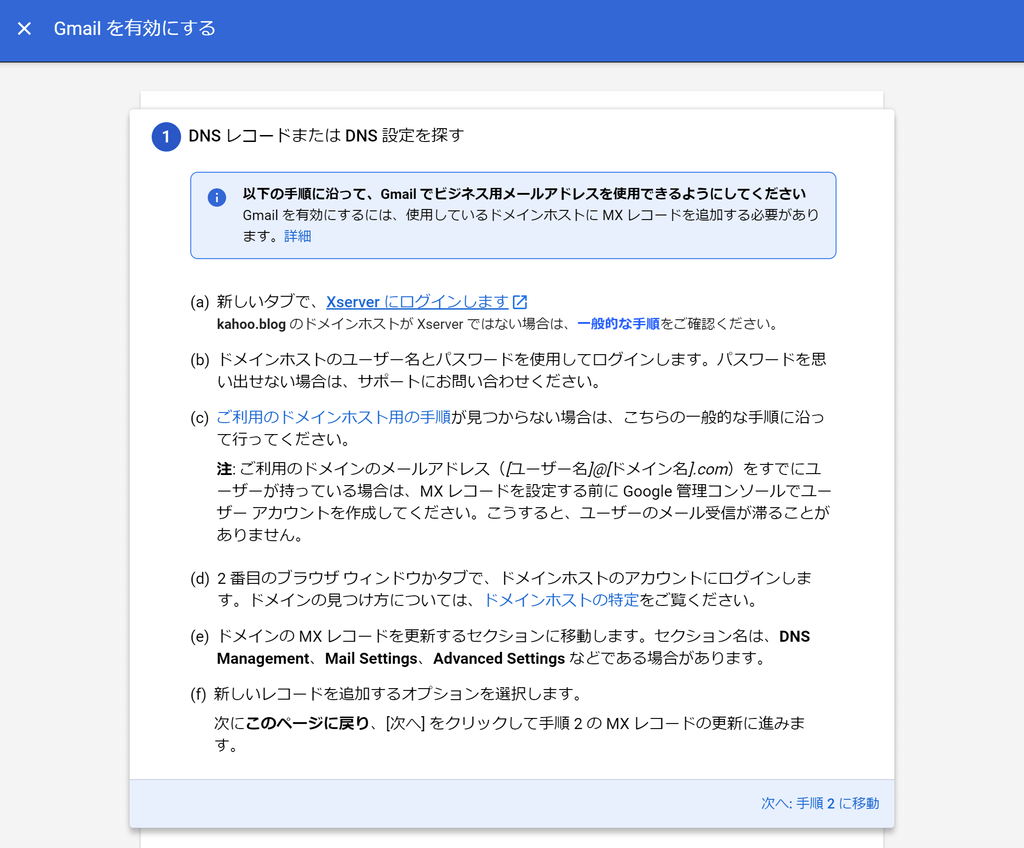Viewport: 1024px width, 848px height.
Task: Click the Gmail を有効にする title text
Action: [x=135, y=28]
